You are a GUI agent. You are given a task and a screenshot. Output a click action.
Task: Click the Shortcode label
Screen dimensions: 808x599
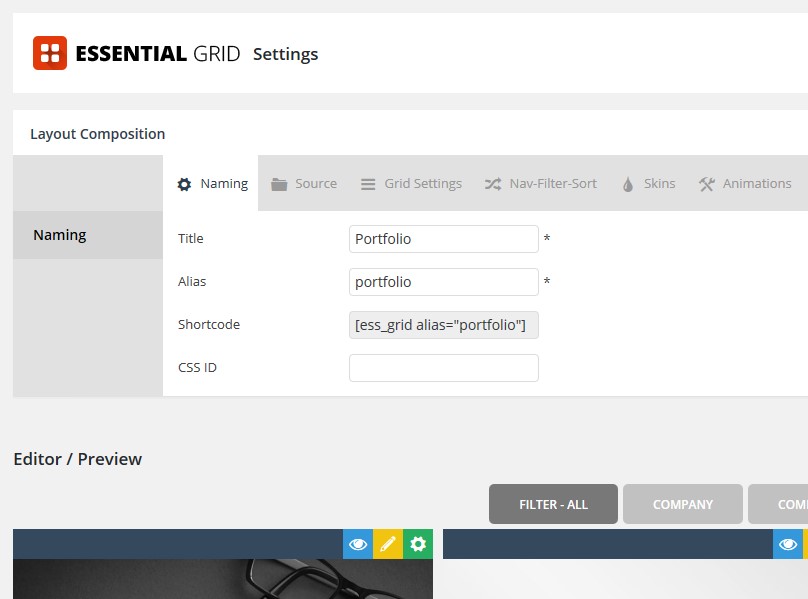click(x=209, y=324)
